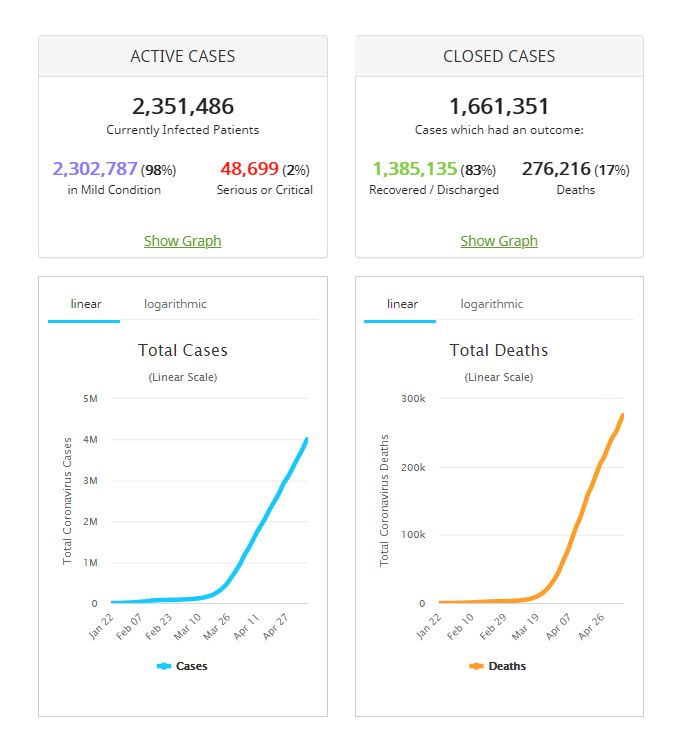The image size is (688, 753).
Task: Click the Active Cases panel header
Action: (x=182, y=57)
